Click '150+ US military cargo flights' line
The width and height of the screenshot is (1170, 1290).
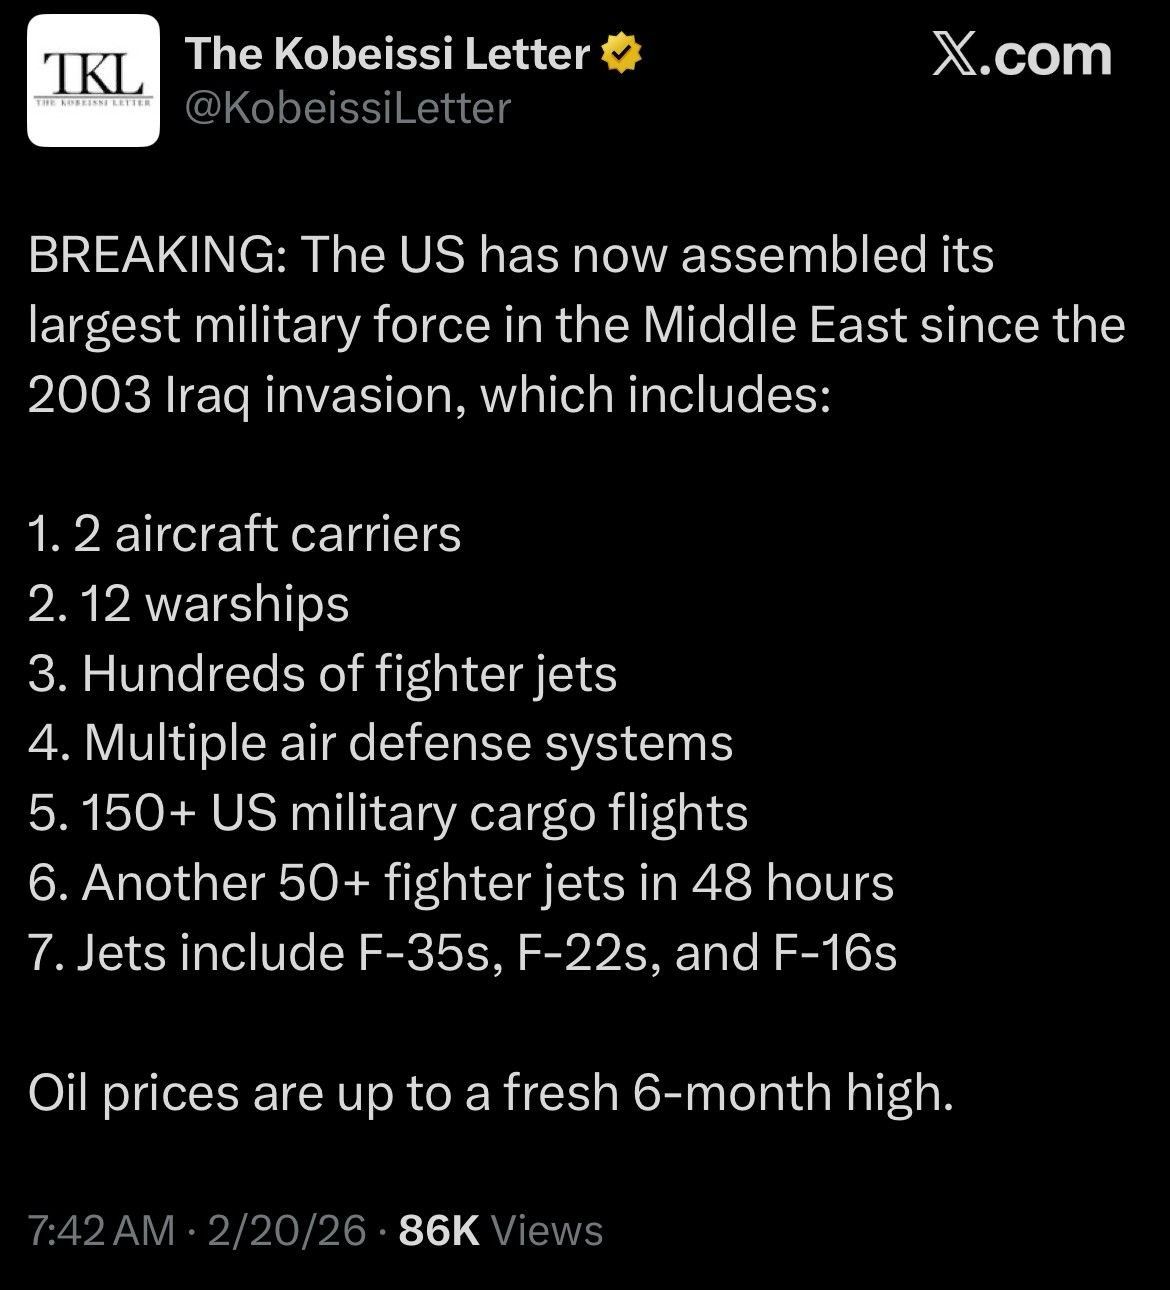(x=388, y=814)
